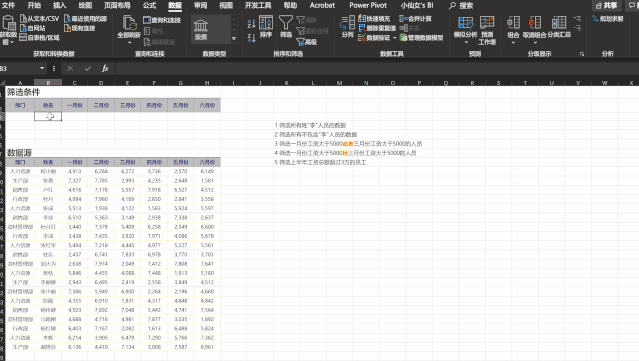
Task: Click the 筛选条件 title cell
Action: pos(23,92)
